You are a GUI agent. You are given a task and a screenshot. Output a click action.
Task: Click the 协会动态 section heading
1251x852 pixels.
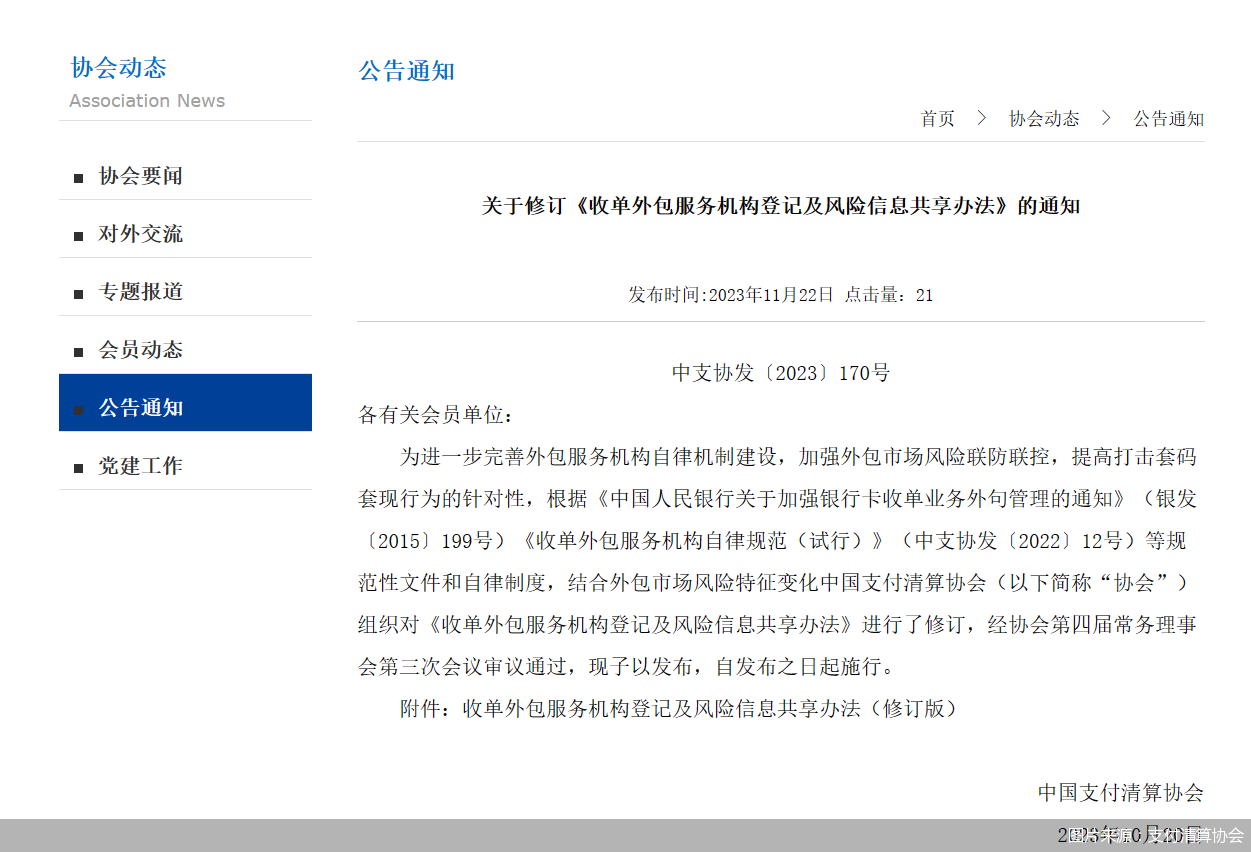tap(117, 68)
